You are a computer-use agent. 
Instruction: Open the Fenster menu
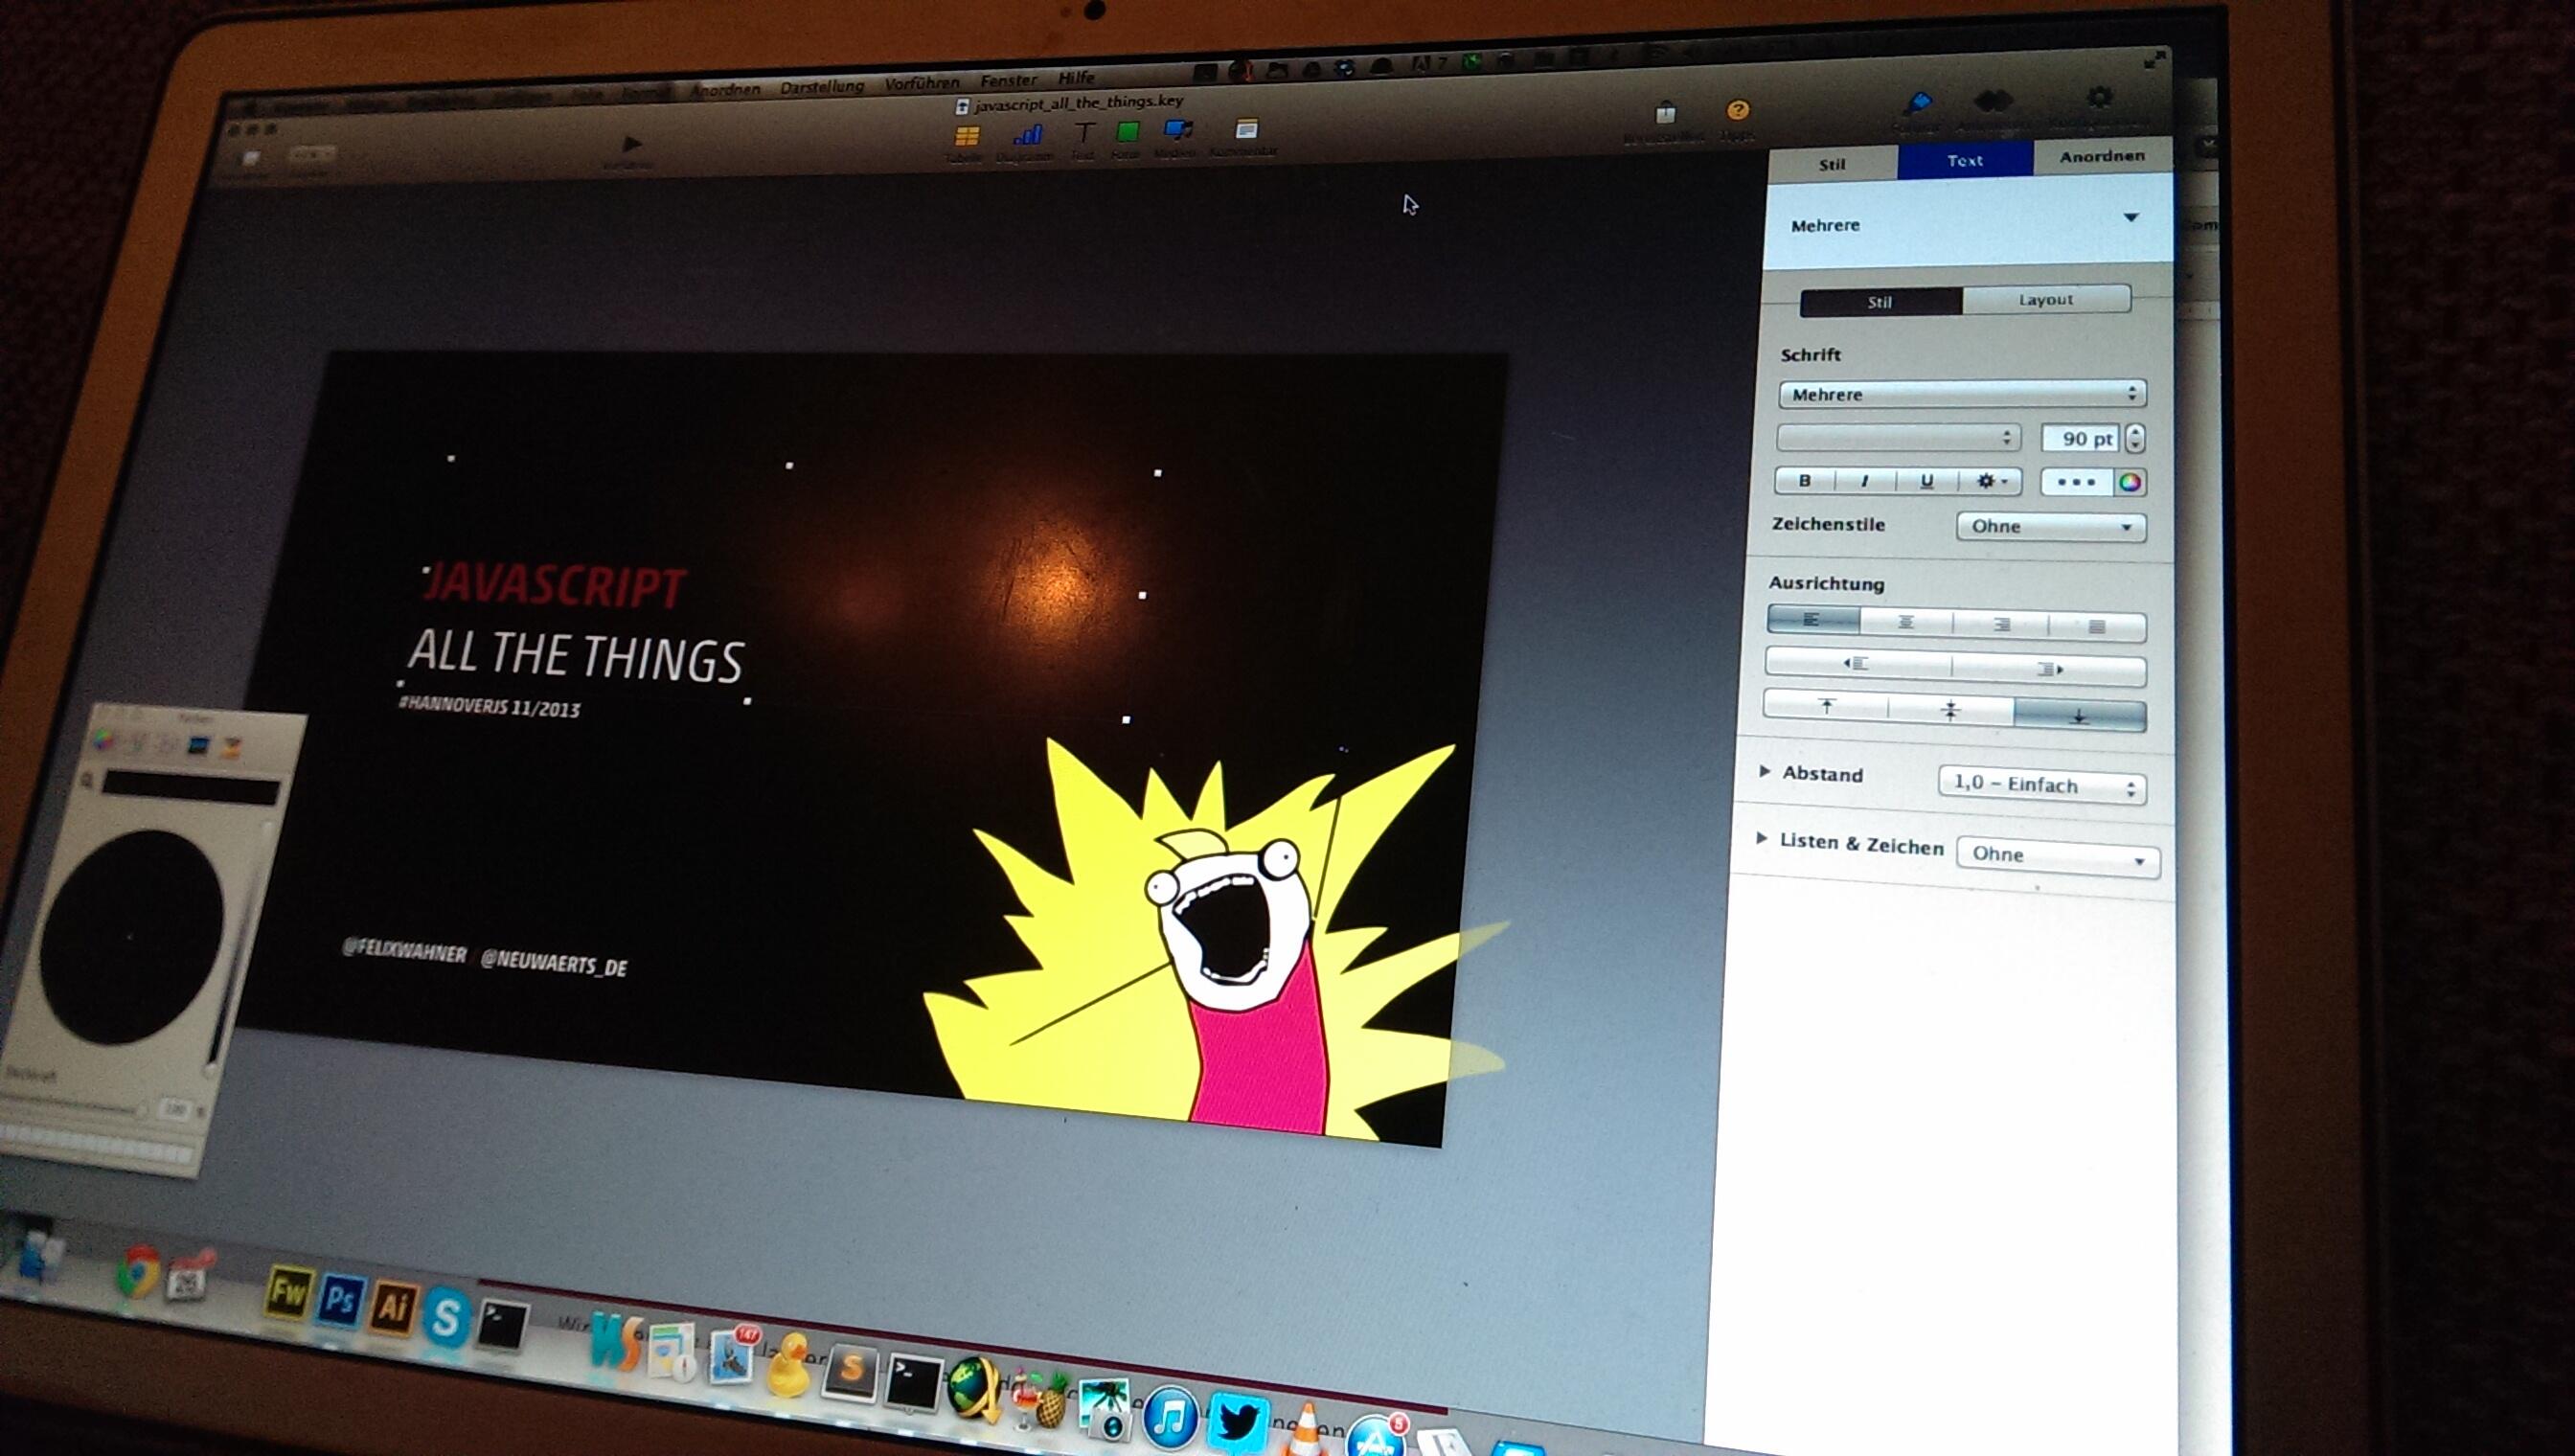(1008, 80)
